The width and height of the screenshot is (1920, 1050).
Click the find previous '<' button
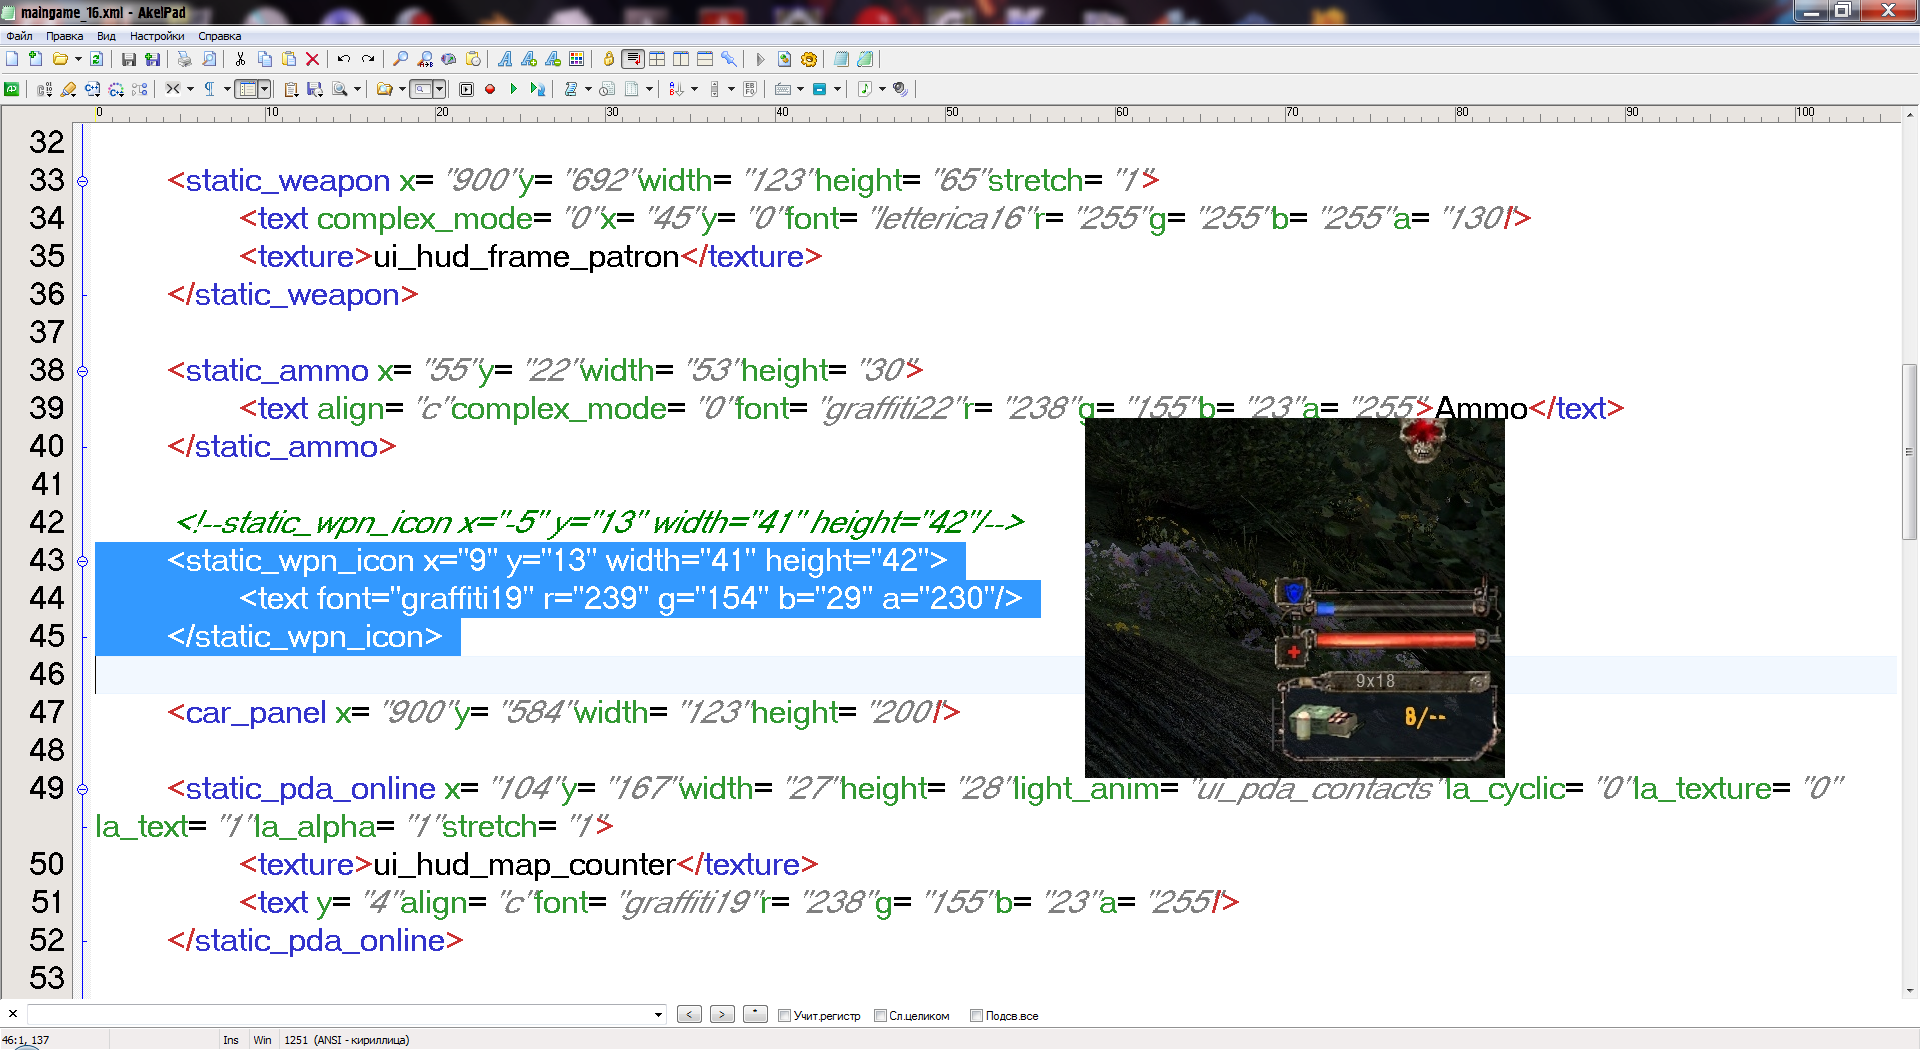(x=689, y=1015)
